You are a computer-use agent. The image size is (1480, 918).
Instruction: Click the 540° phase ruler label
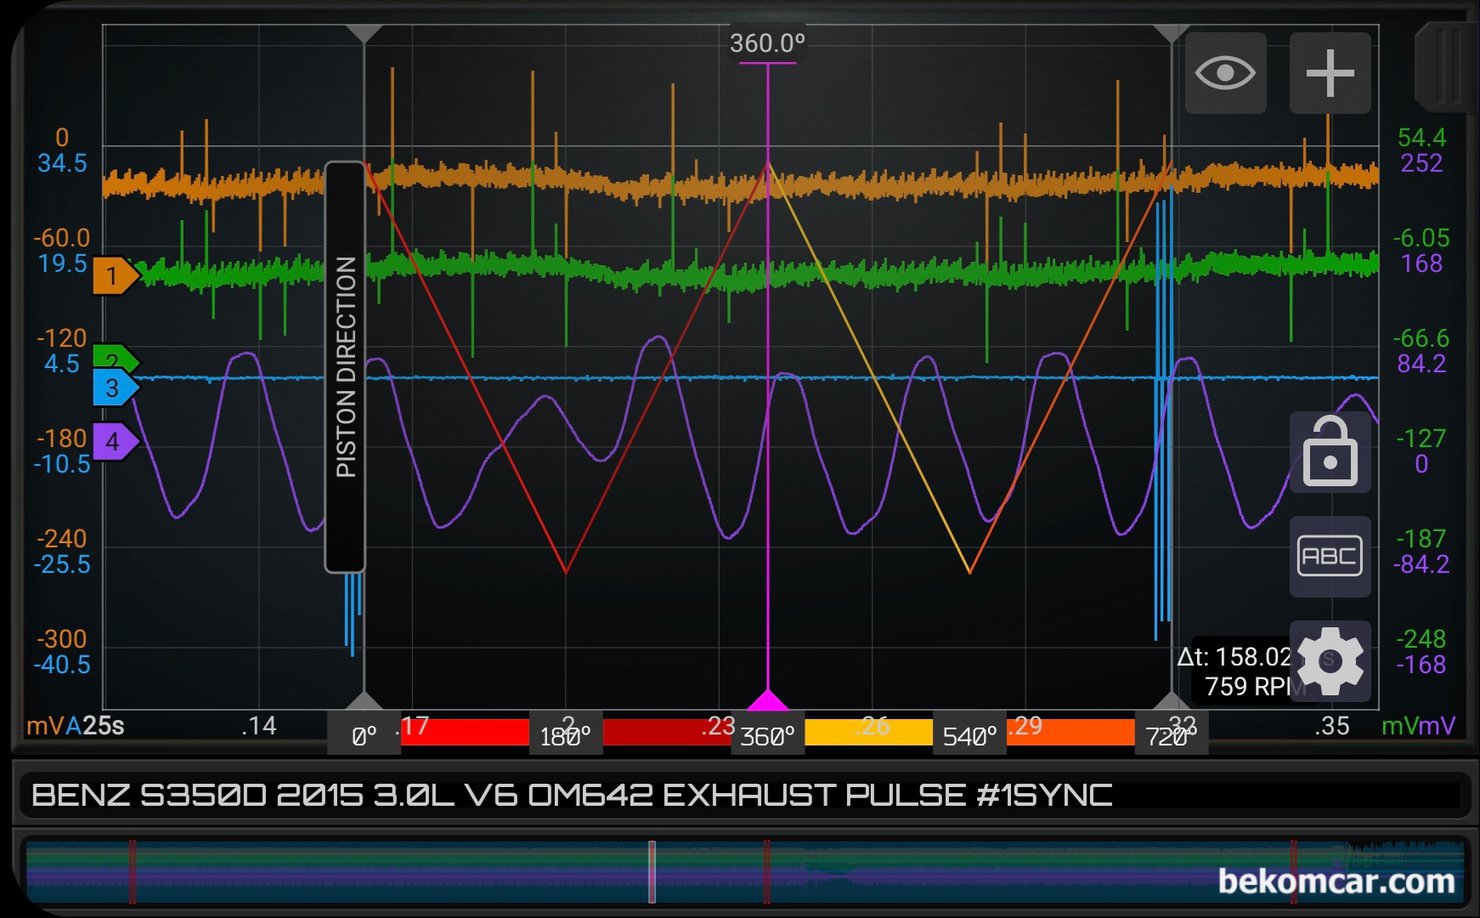point(969,737)
